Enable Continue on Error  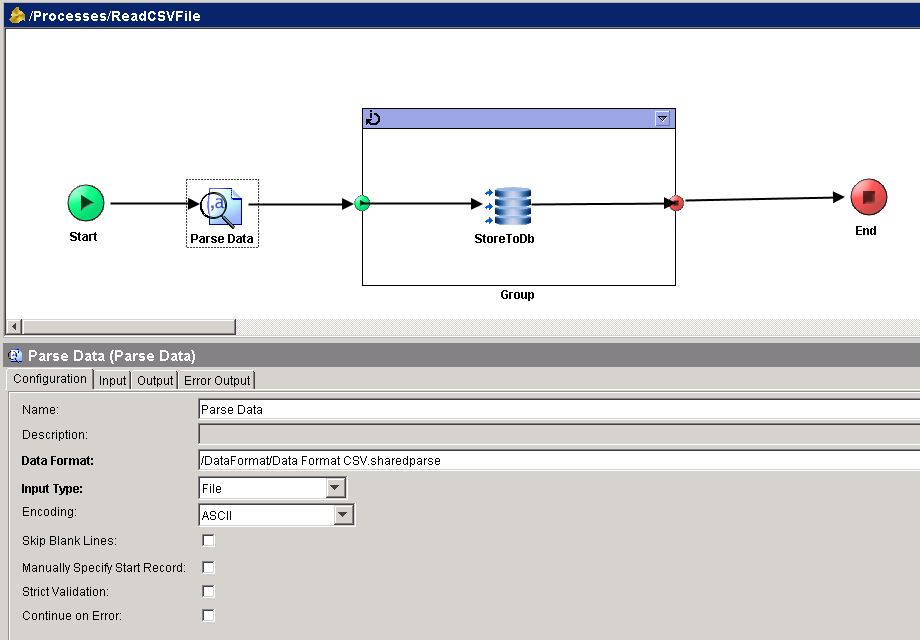[207, 616]
